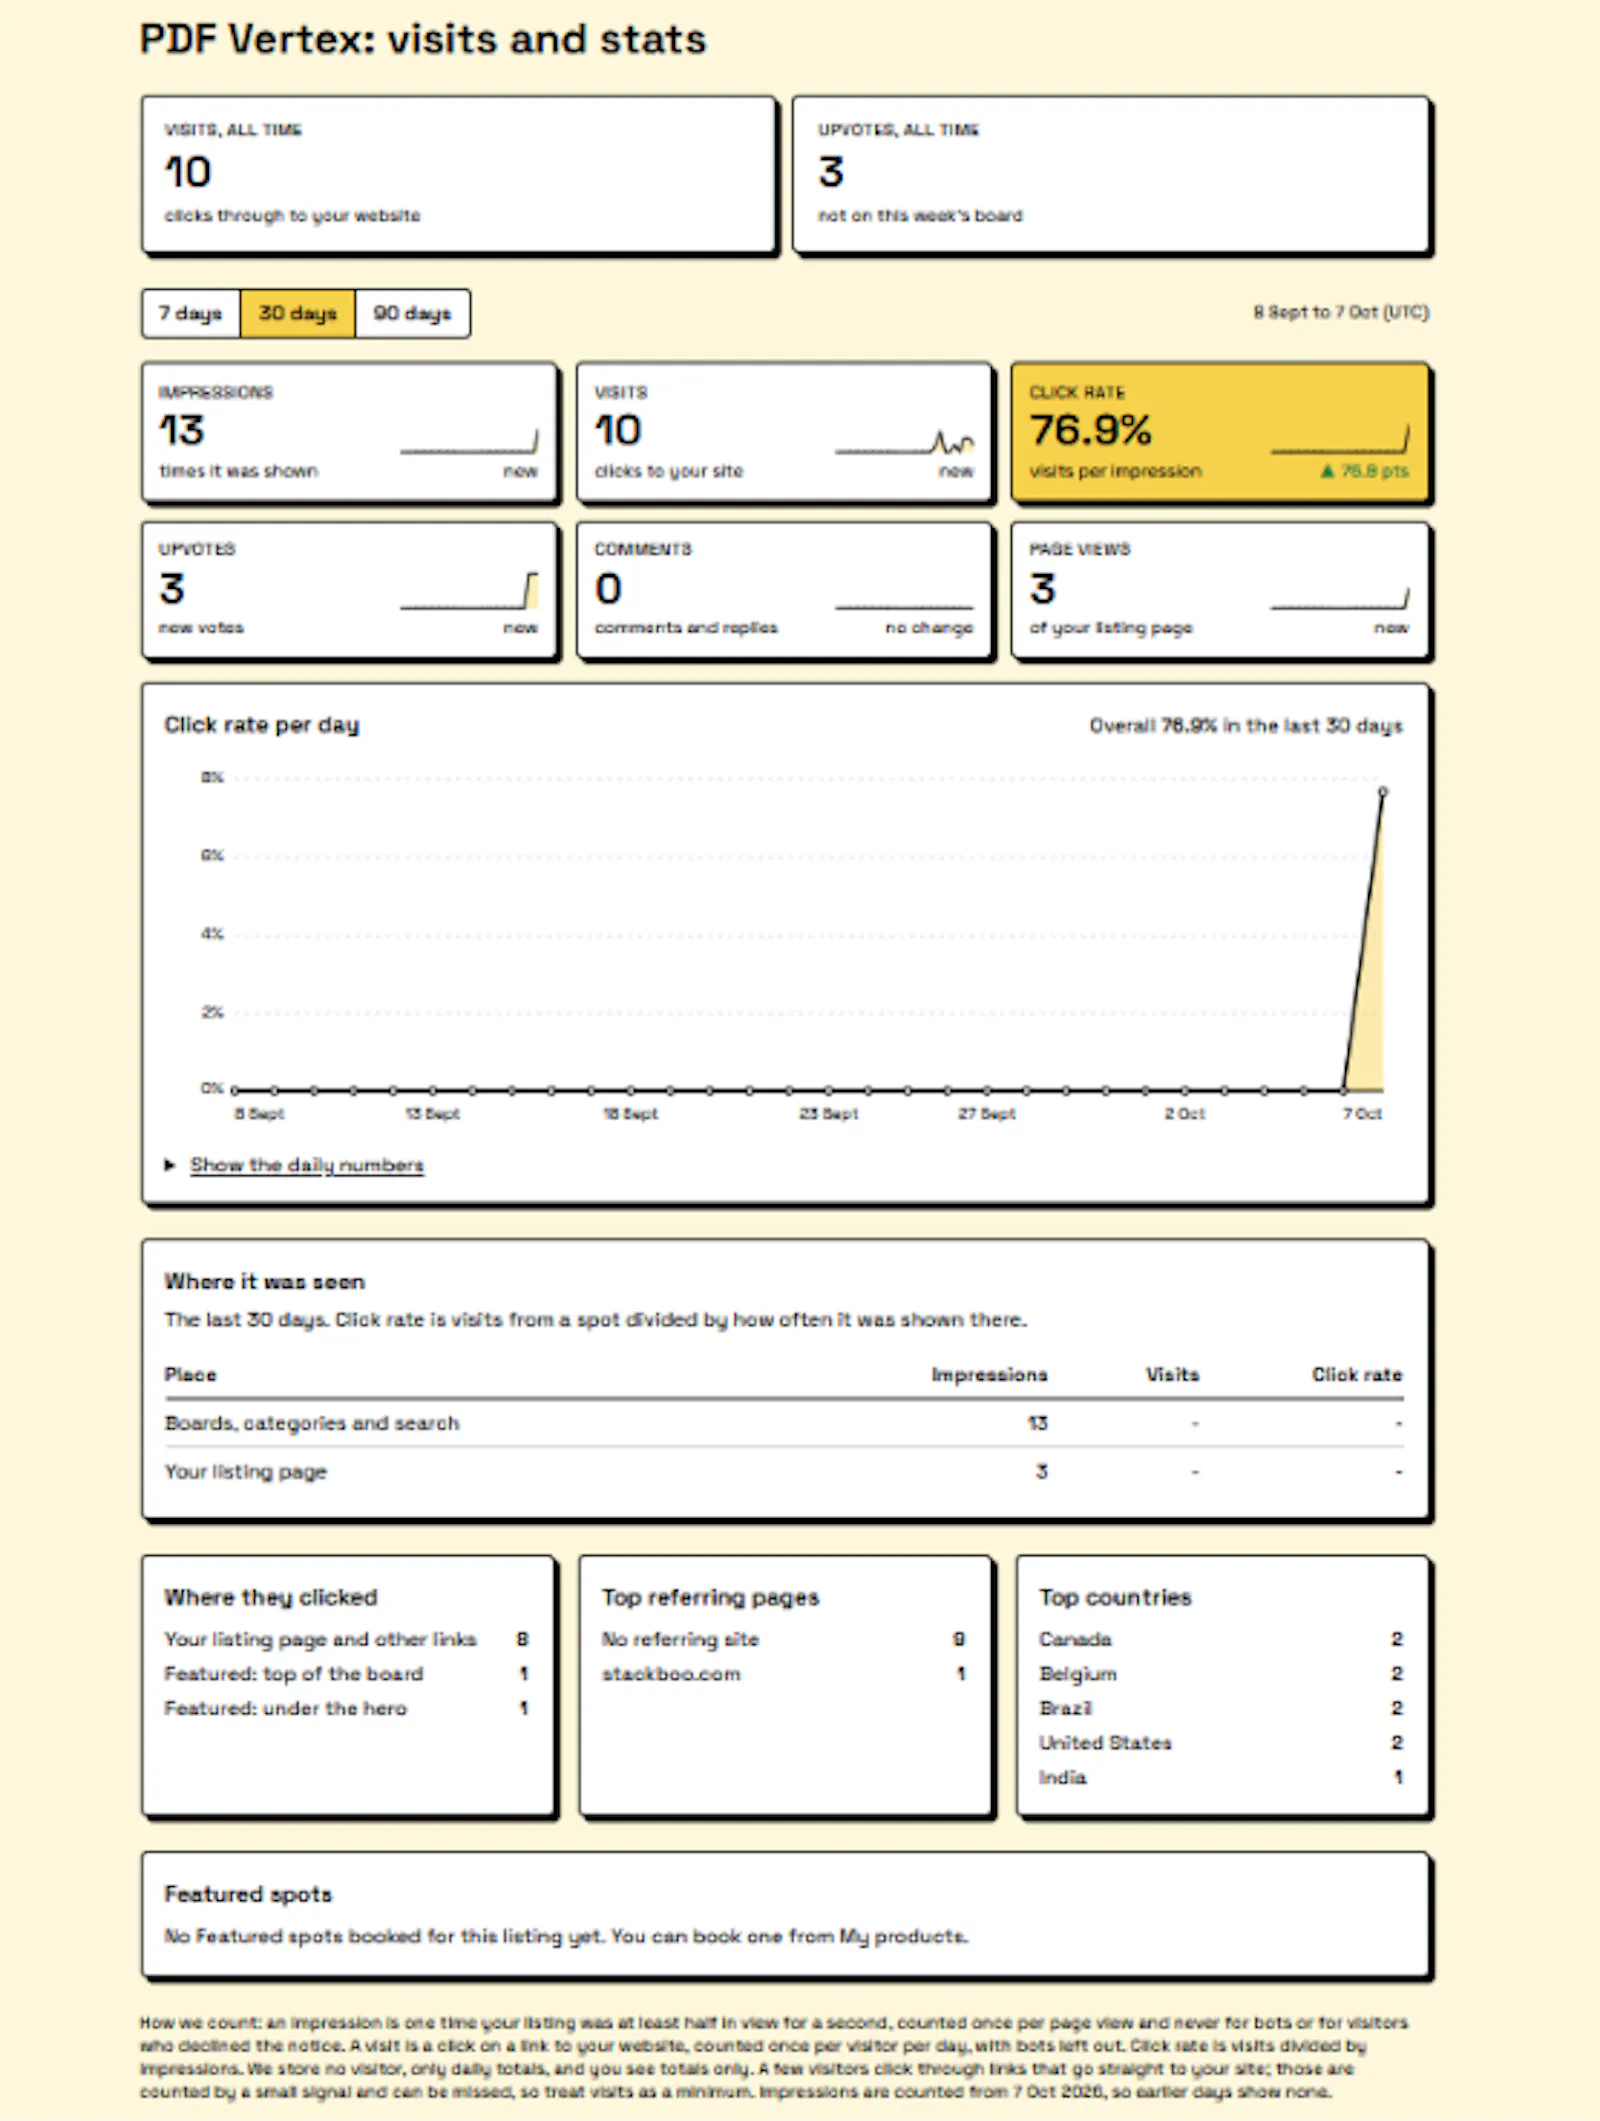Open the highlighted Click rate card
Screen dimensions: 1600x2121
(1220, 432)
